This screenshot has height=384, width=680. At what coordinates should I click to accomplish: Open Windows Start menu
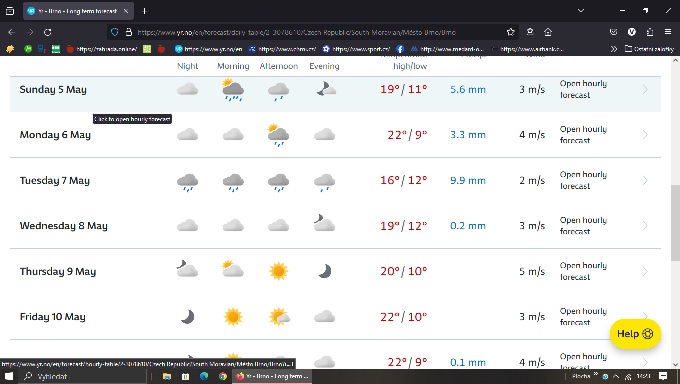pos(9,376)
